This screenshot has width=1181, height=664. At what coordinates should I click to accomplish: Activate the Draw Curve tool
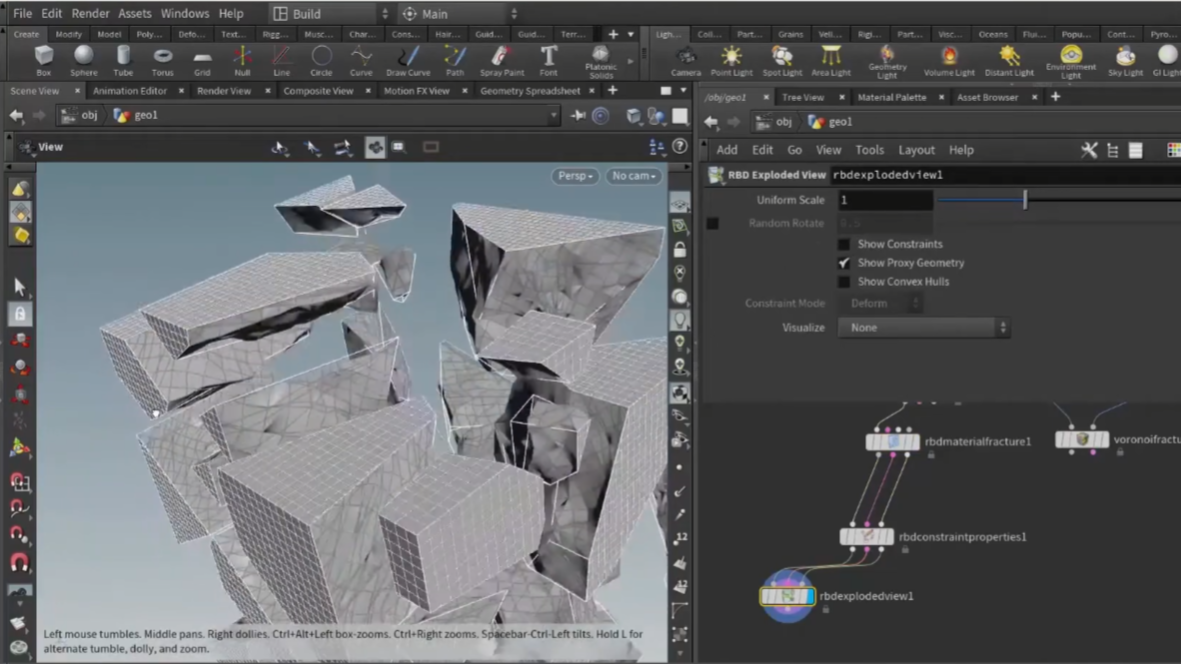click(x=408, y=60)
